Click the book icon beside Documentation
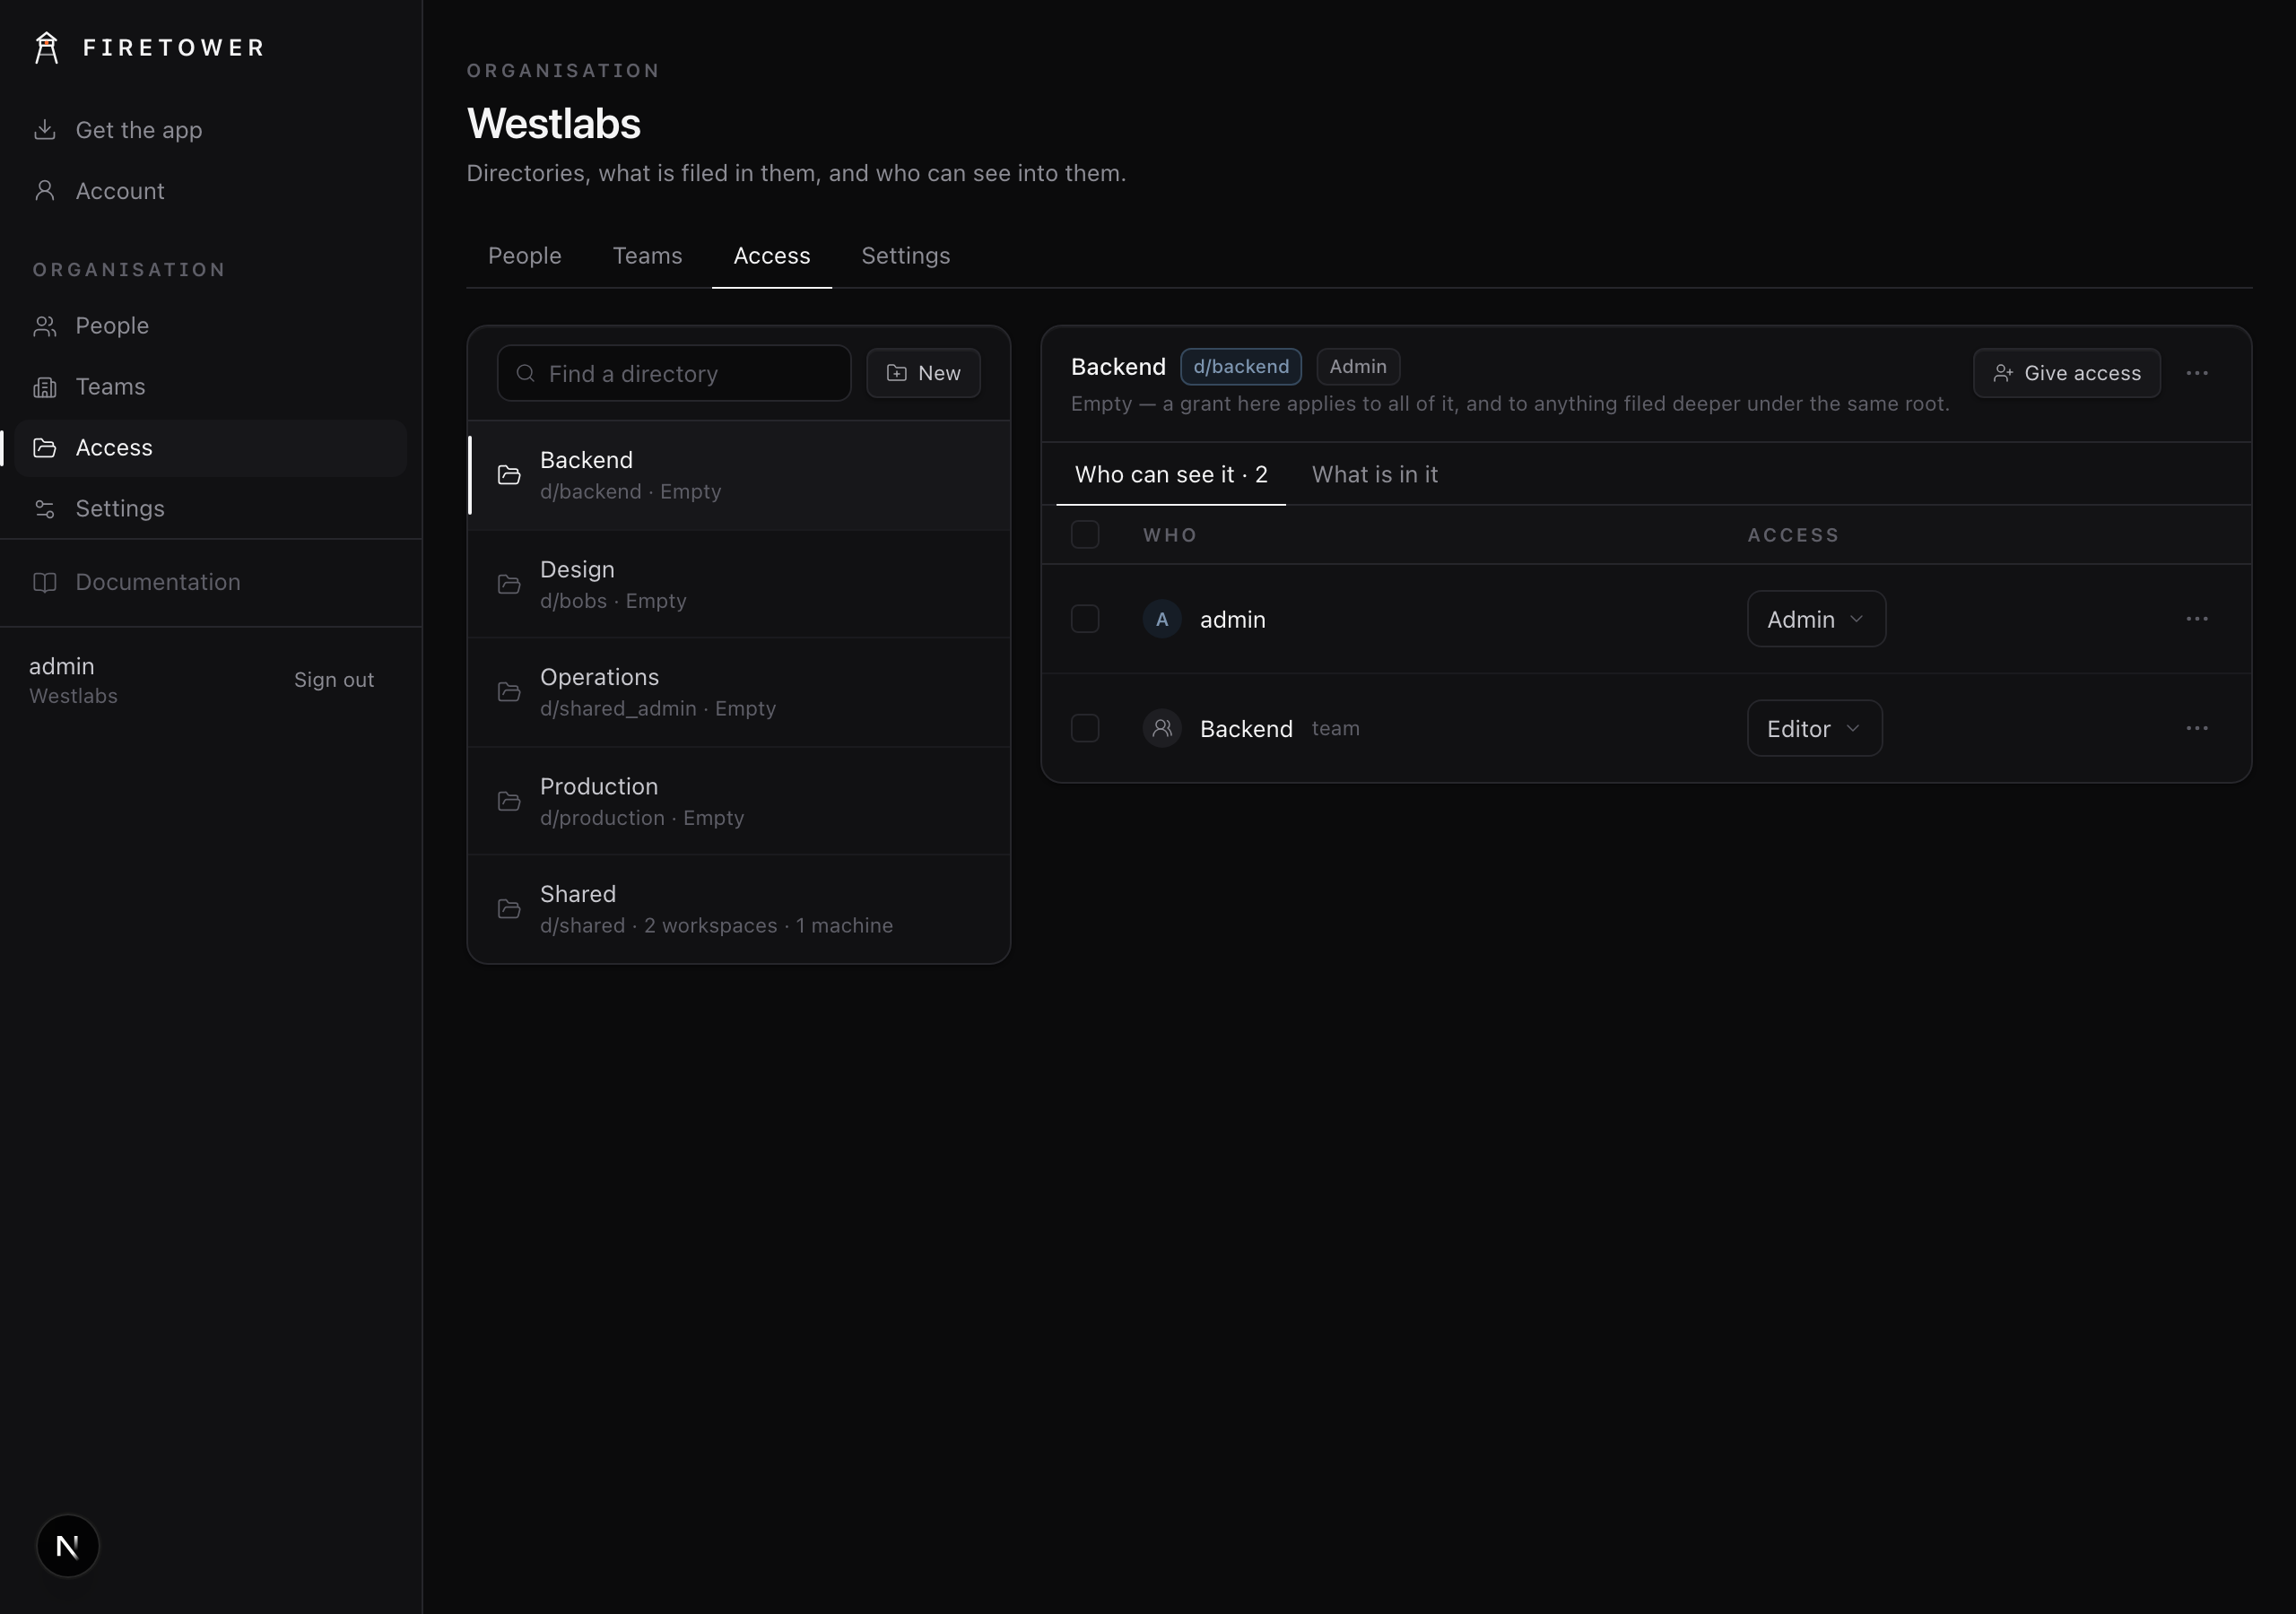The height and width of the screenshot is (1614, 2296). click(44, 582)
